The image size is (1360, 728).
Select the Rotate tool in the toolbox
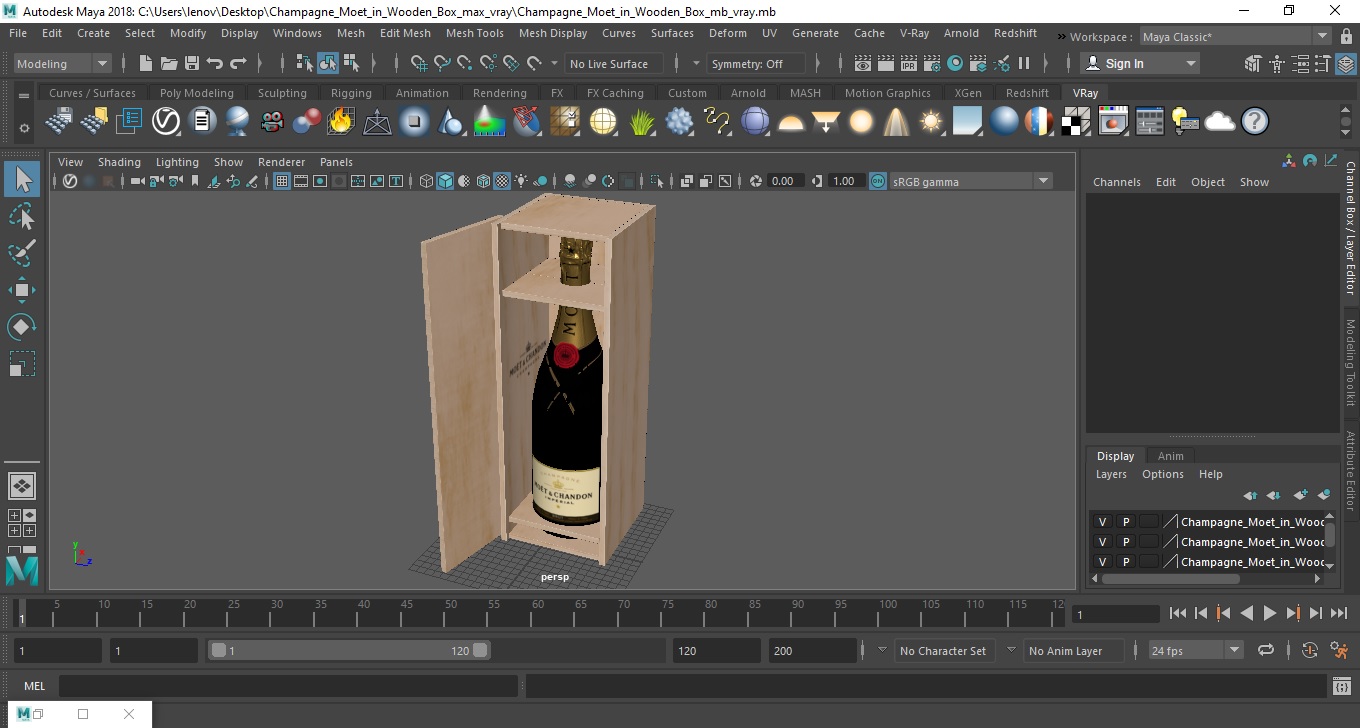pyautogui.click(x=22, y=327)
